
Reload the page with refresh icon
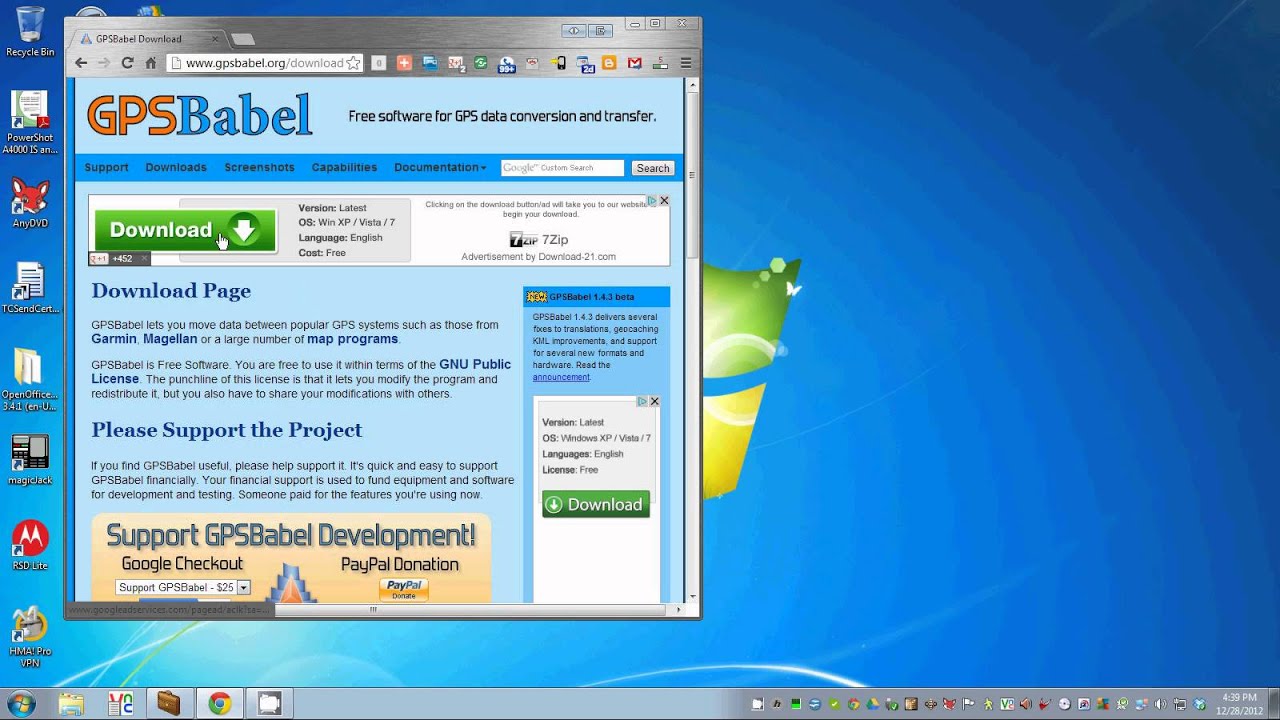[127, 63]
